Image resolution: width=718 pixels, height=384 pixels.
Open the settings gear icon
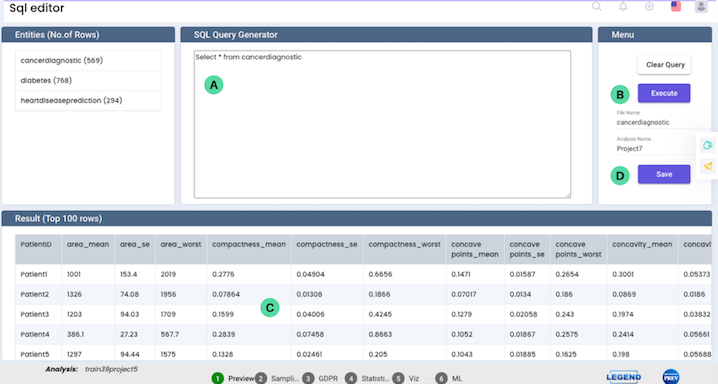pyautogui.click(x=649, y=6)
